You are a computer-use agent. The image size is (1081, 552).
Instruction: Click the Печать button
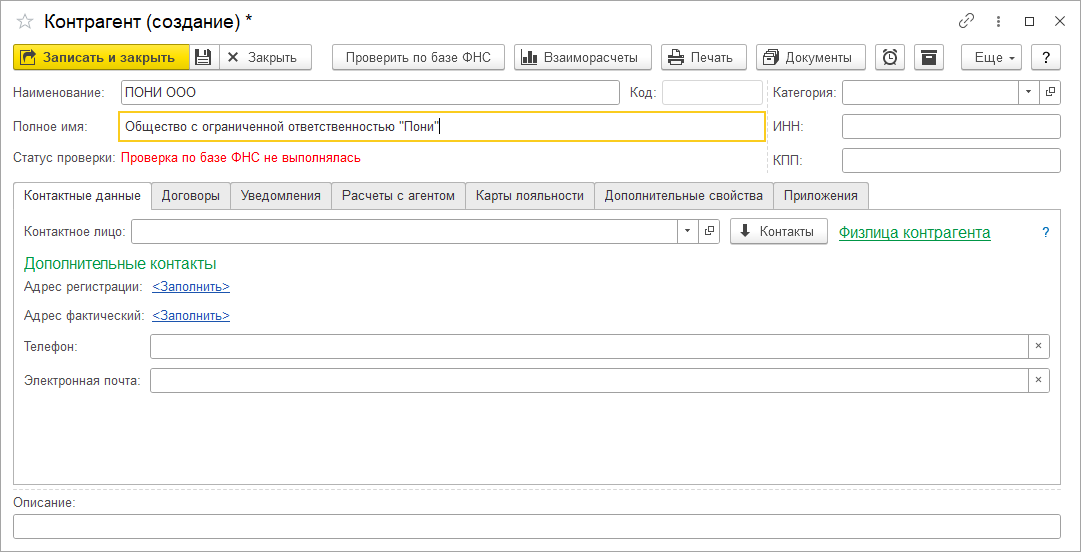tap(705, 57)
